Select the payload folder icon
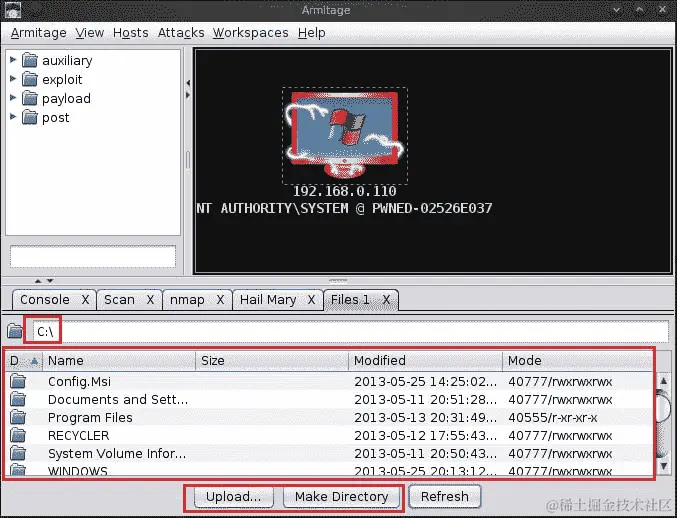Image resolution: width=677 pixels, height=518 pixels. click(x=29, y=98)
